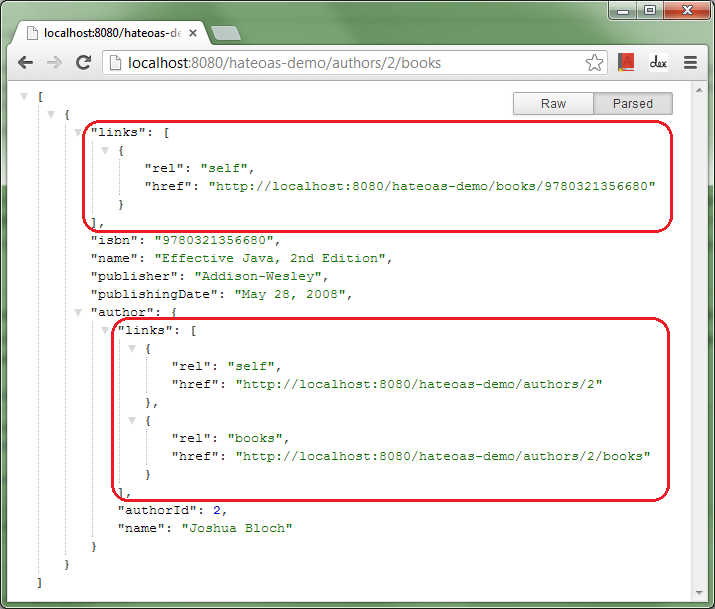
Task: Click the scrollbar up arrow
Action: 699,90
